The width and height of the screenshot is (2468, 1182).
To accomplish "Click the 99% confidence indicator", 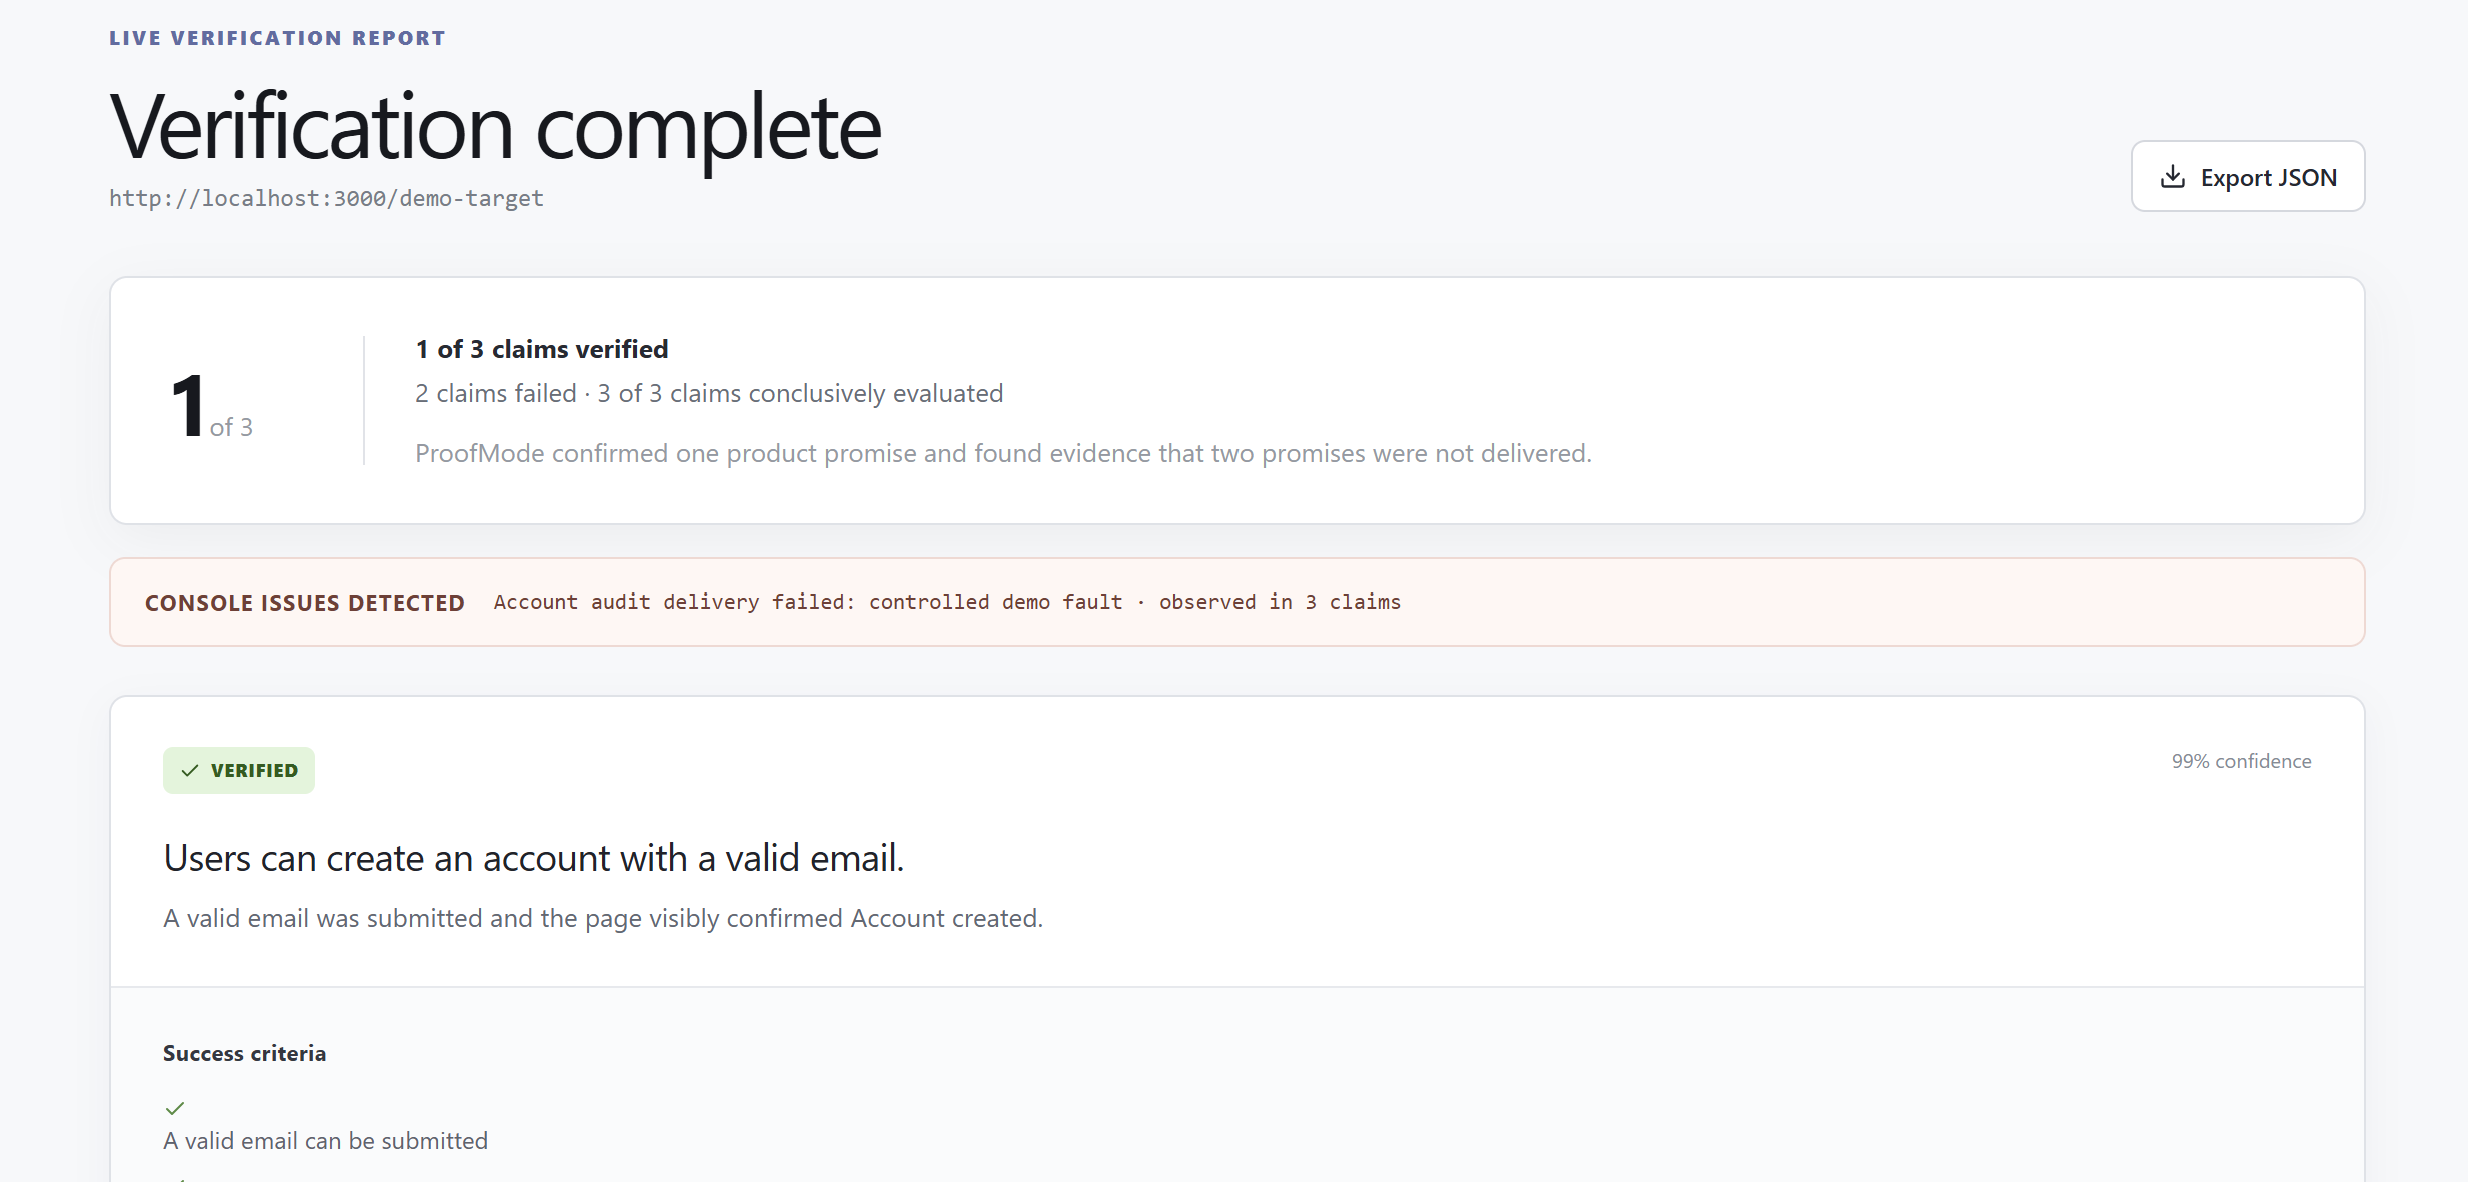I will pyautogui.click(x=2241, y=761).
